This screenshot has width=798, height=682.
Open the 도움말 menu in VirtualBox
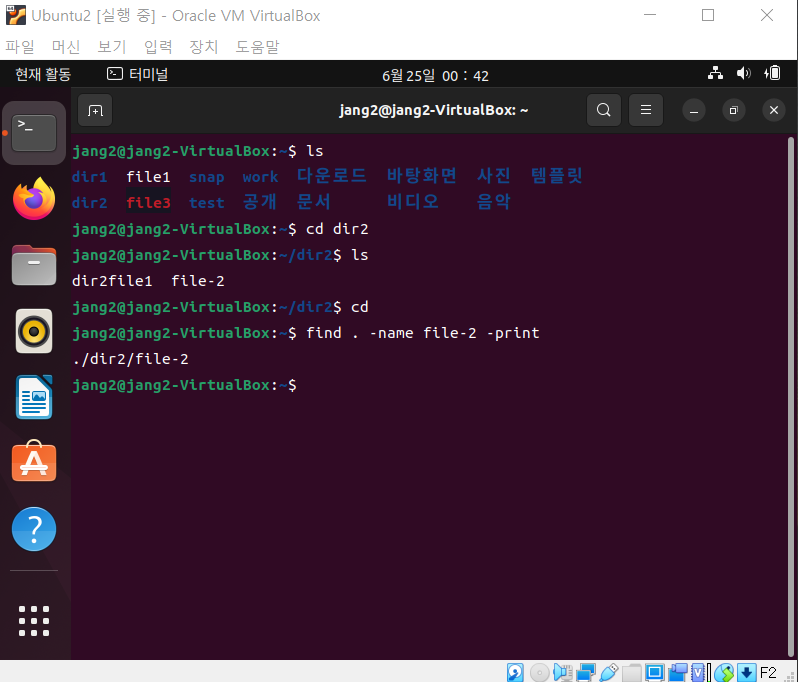point(257,47)
